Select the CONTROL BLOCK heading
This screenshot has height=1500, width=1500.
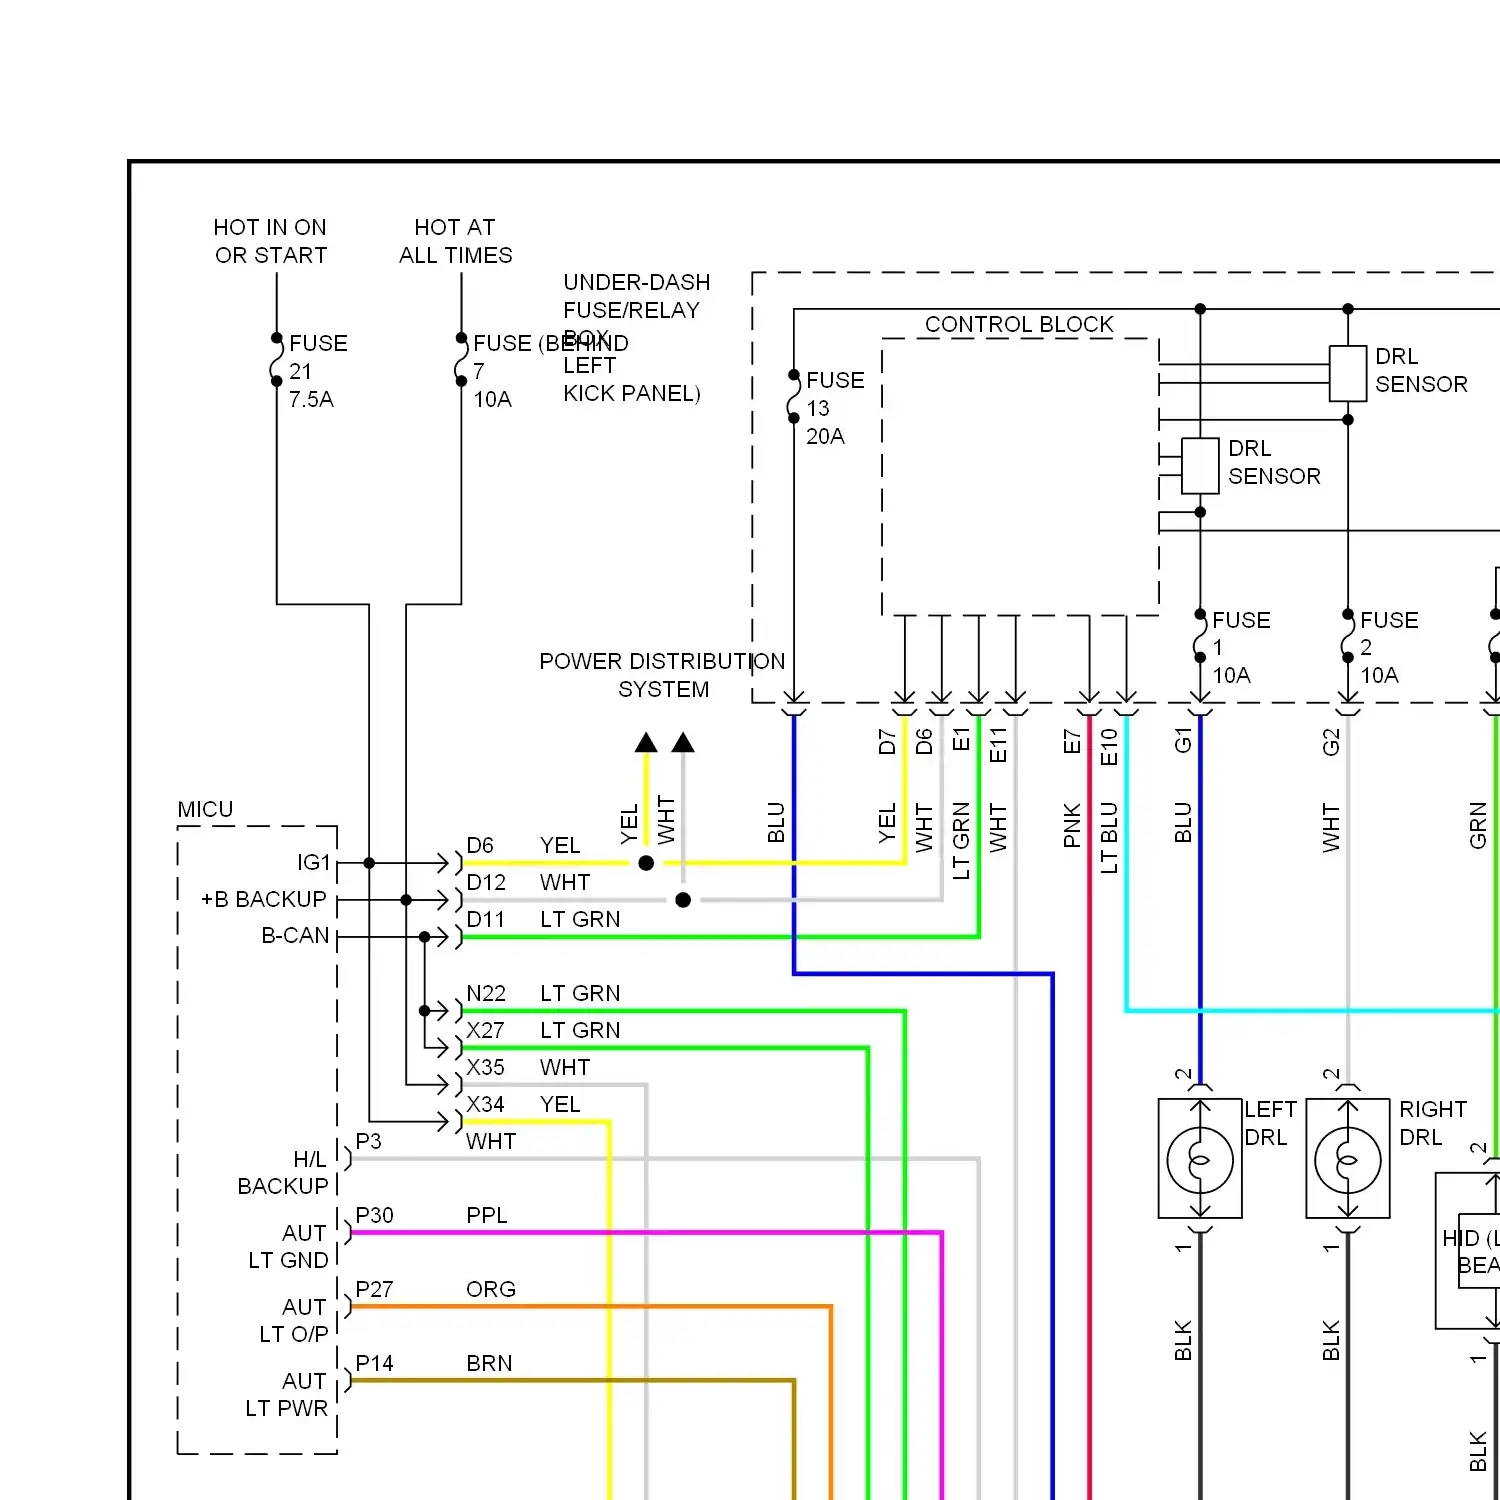click(x=1019, y=324)
